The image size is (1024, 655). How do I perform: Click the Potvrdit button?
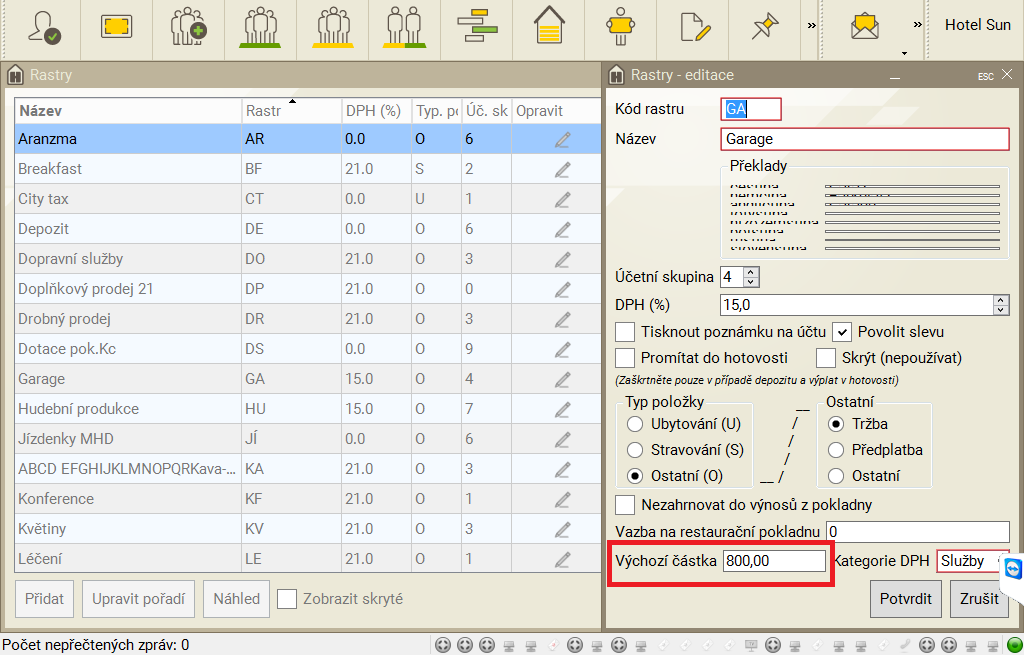(905, 599)
